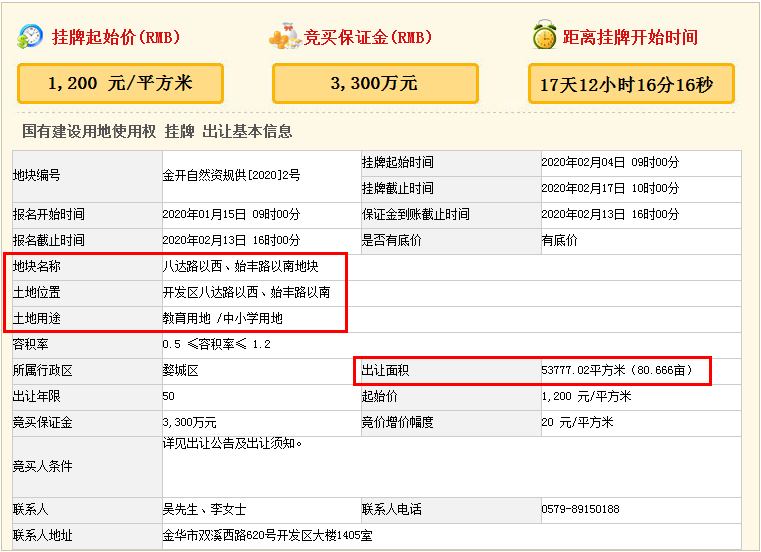The image size is (761, 552).
Task: Select the heading 竞买保证金(RMB)
Action: tap(367, 37)
